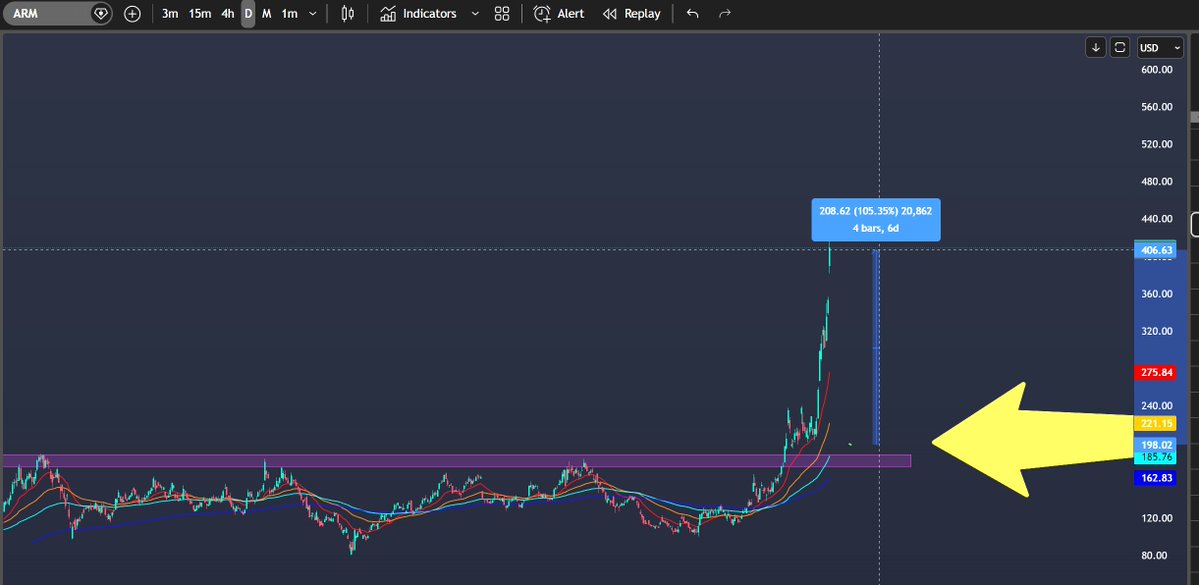Click the 440.00 price axis label
The image size is (1199, 585).
point(1156,219)
